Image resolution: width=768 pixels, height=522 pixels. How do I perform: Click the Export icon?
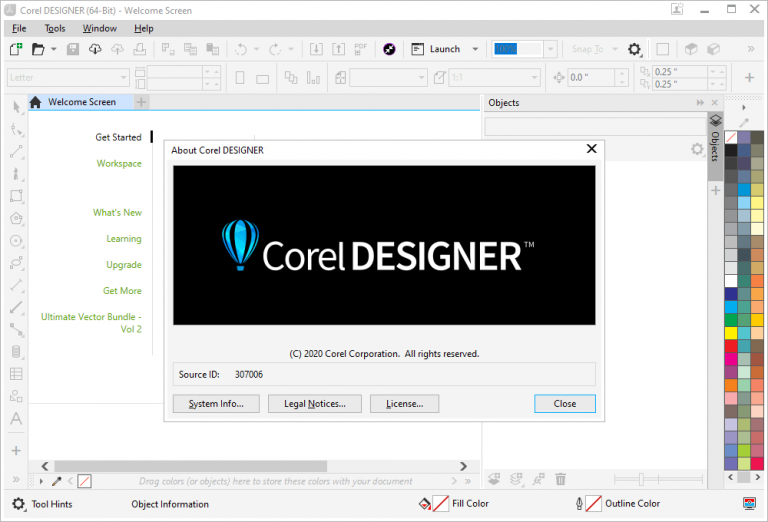[x=338, y=49]
